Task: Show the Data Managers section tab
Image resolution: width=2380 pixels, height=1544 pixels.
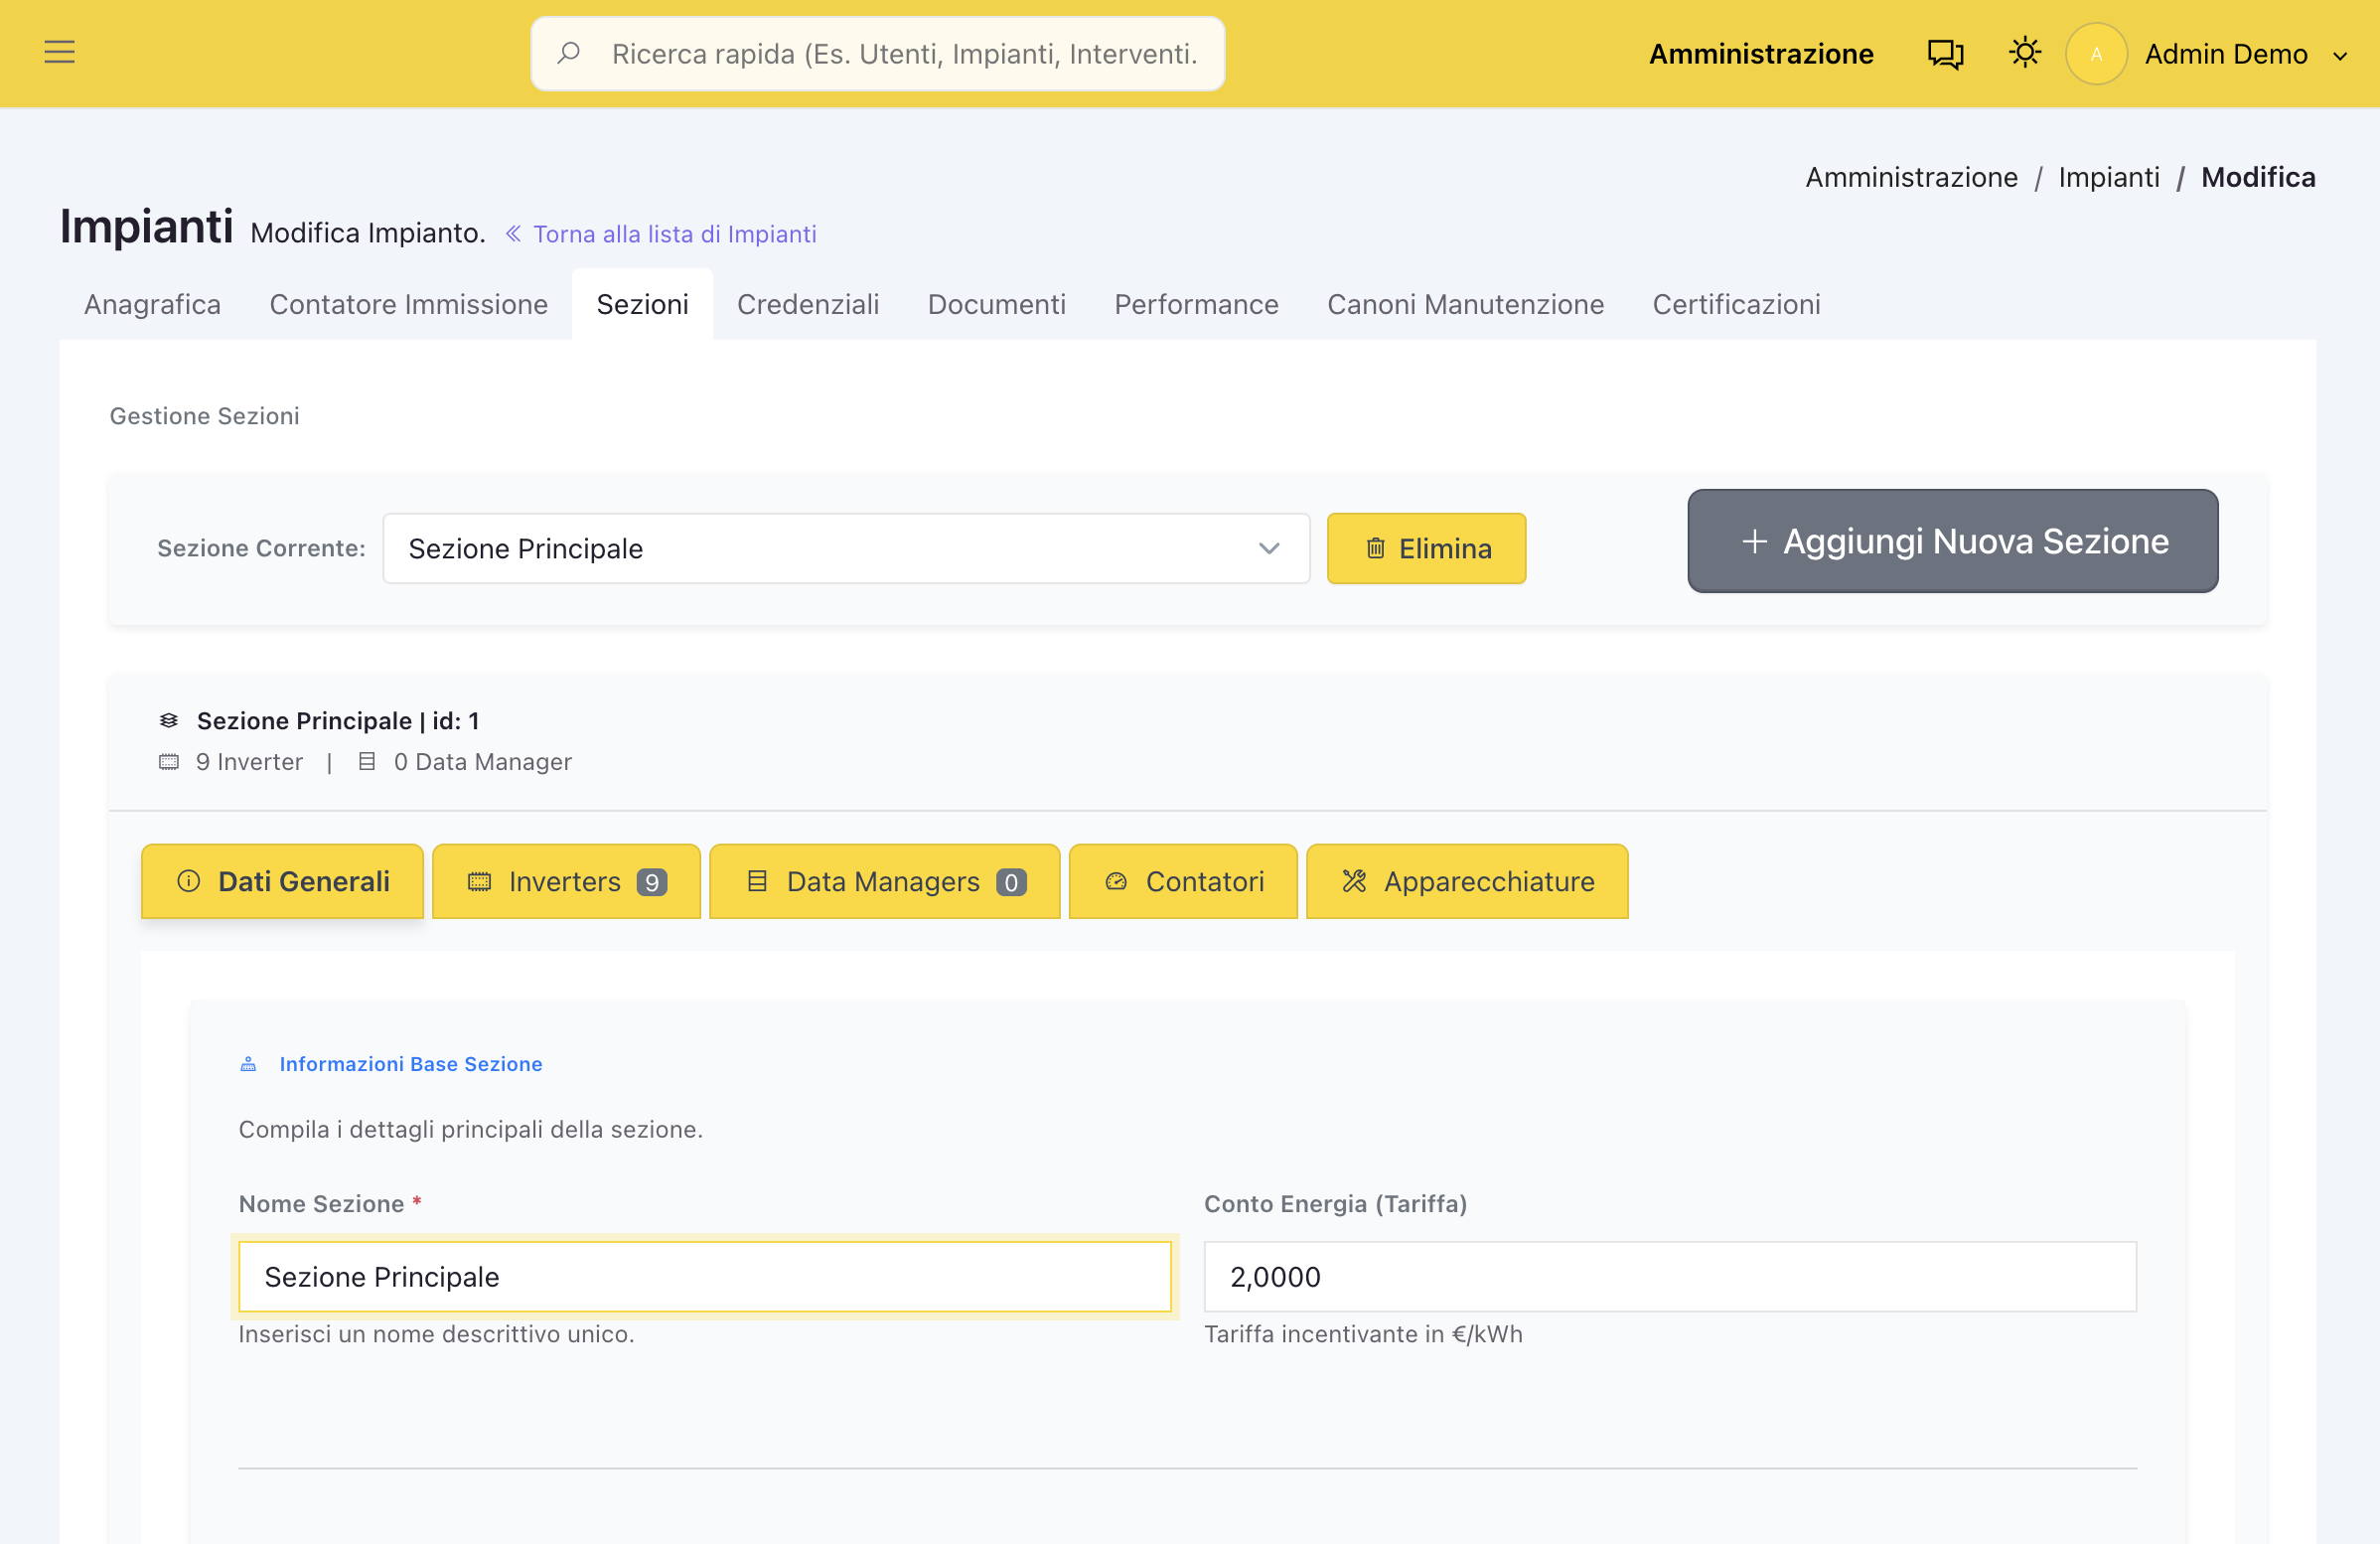Action: (885, 881)
